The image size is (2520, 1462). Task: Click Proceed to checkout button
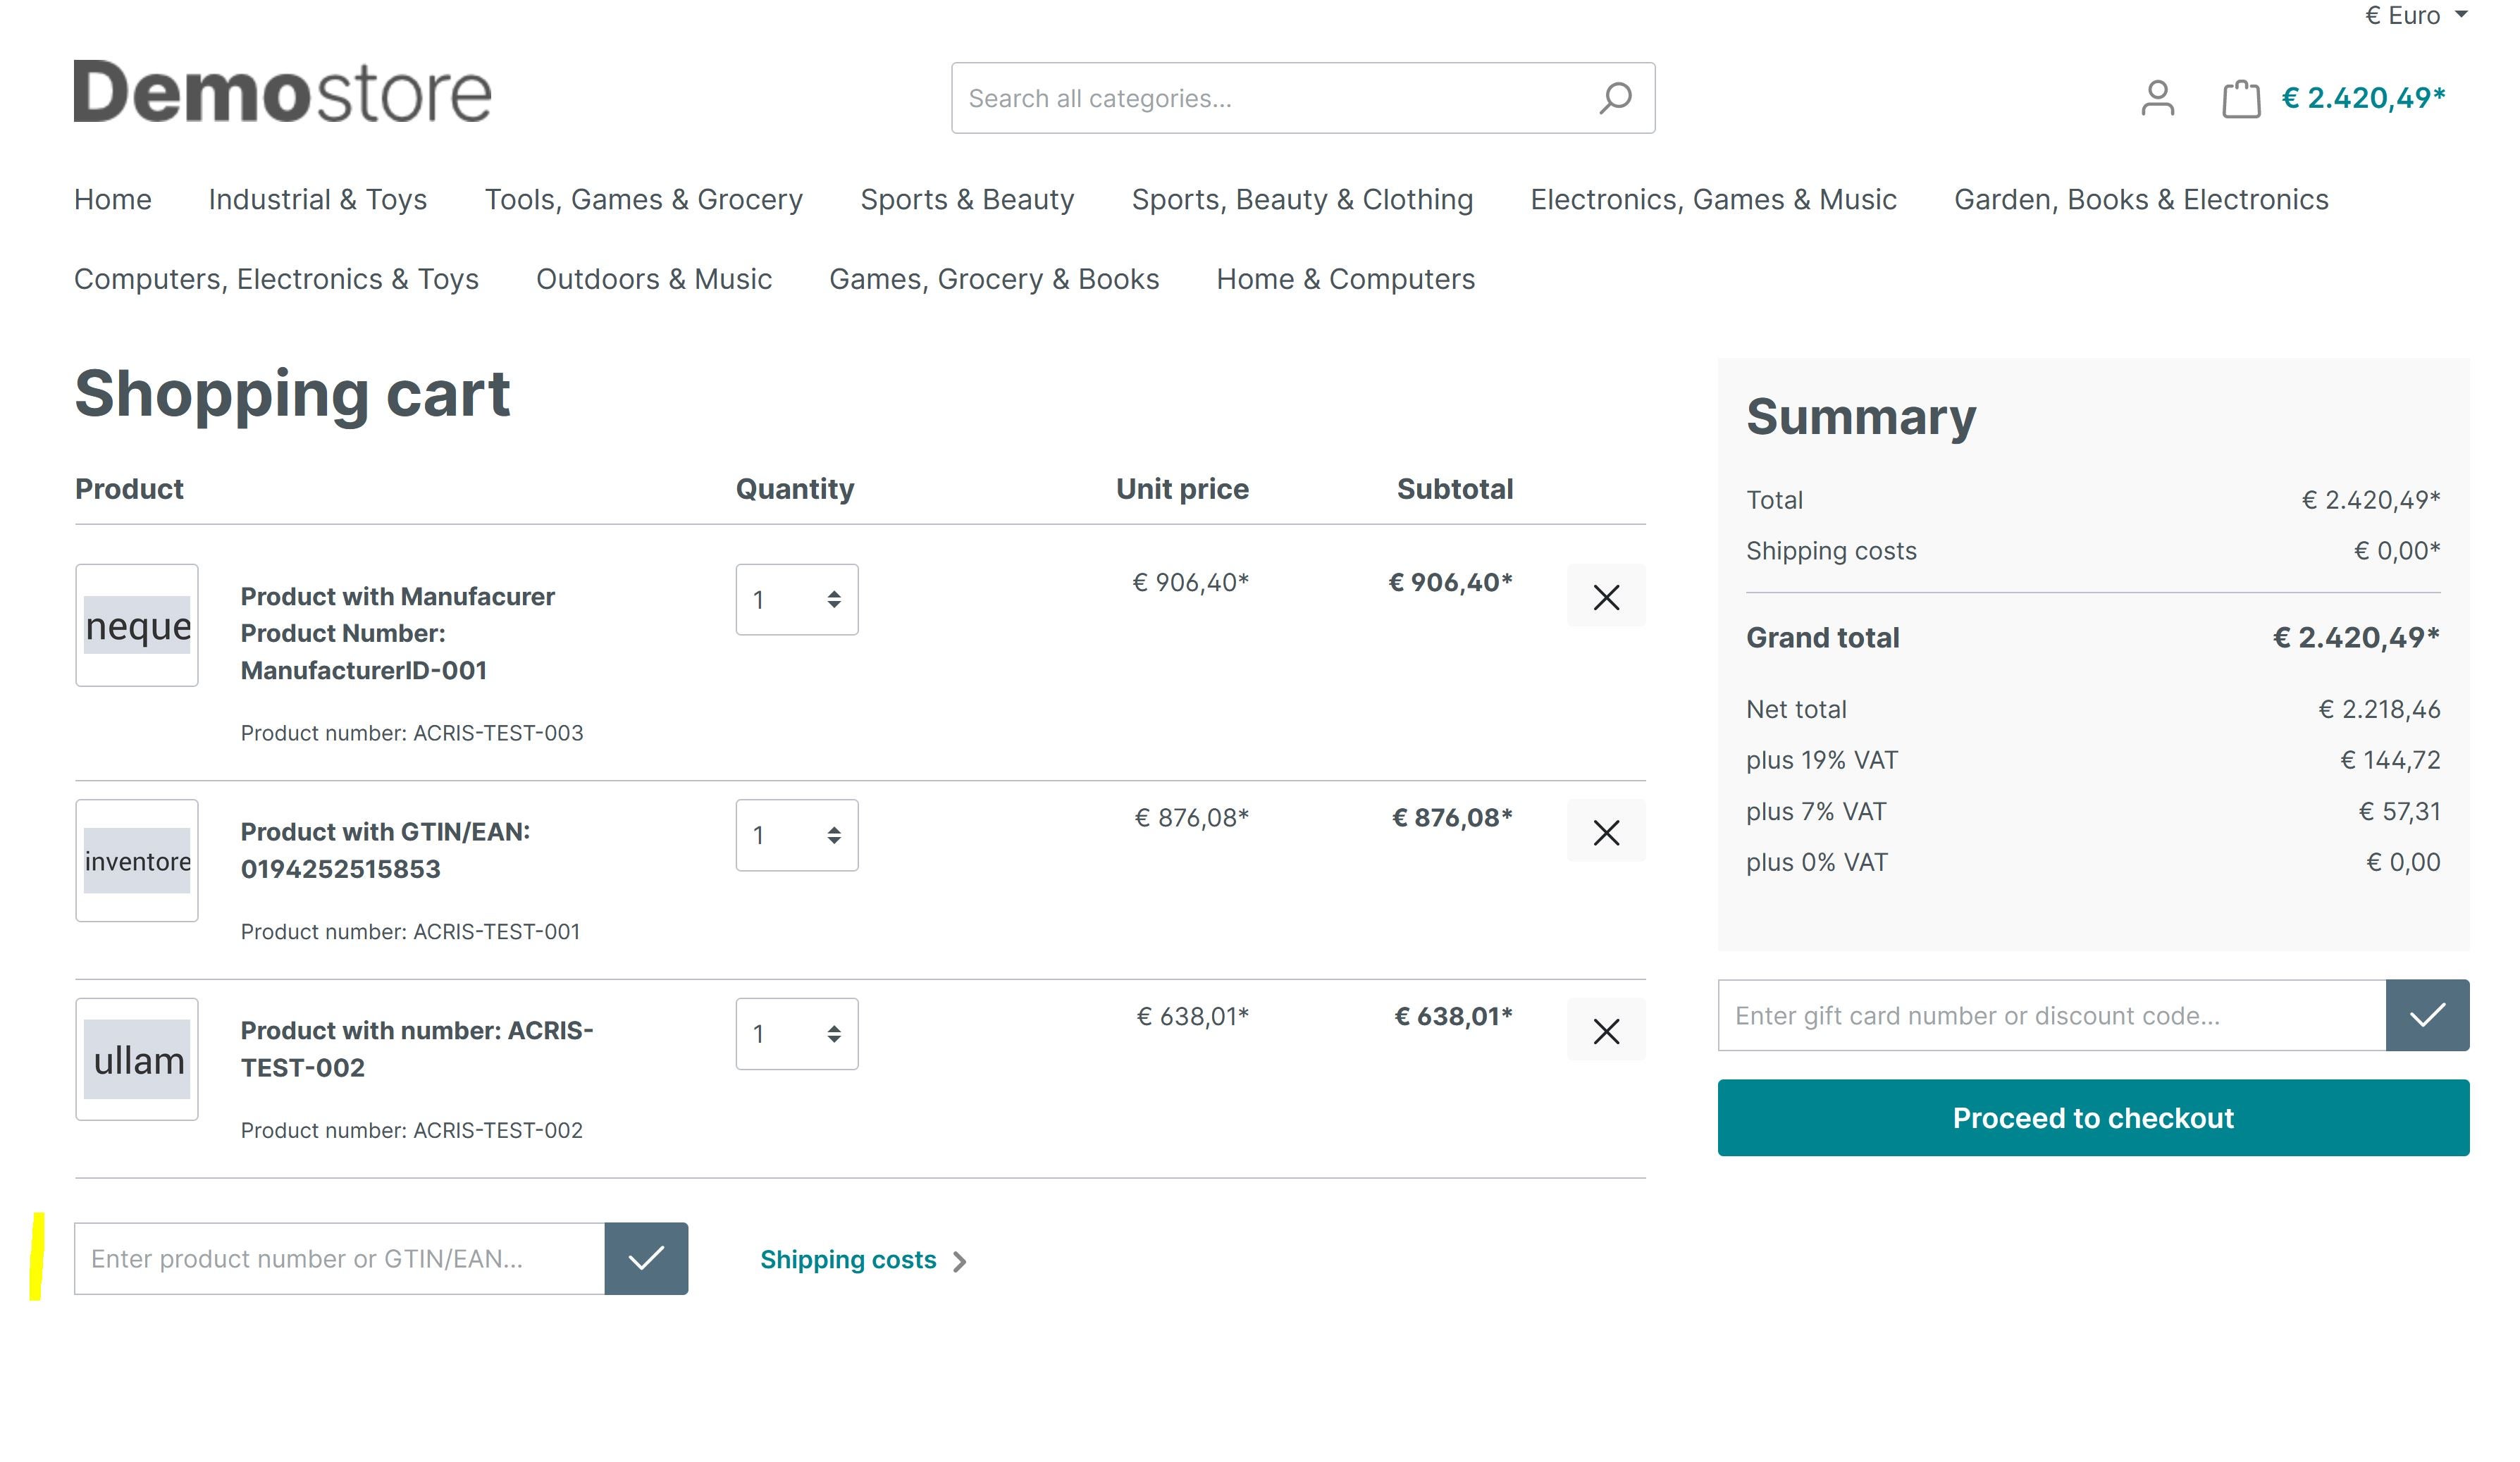tap(2093, 1118)
